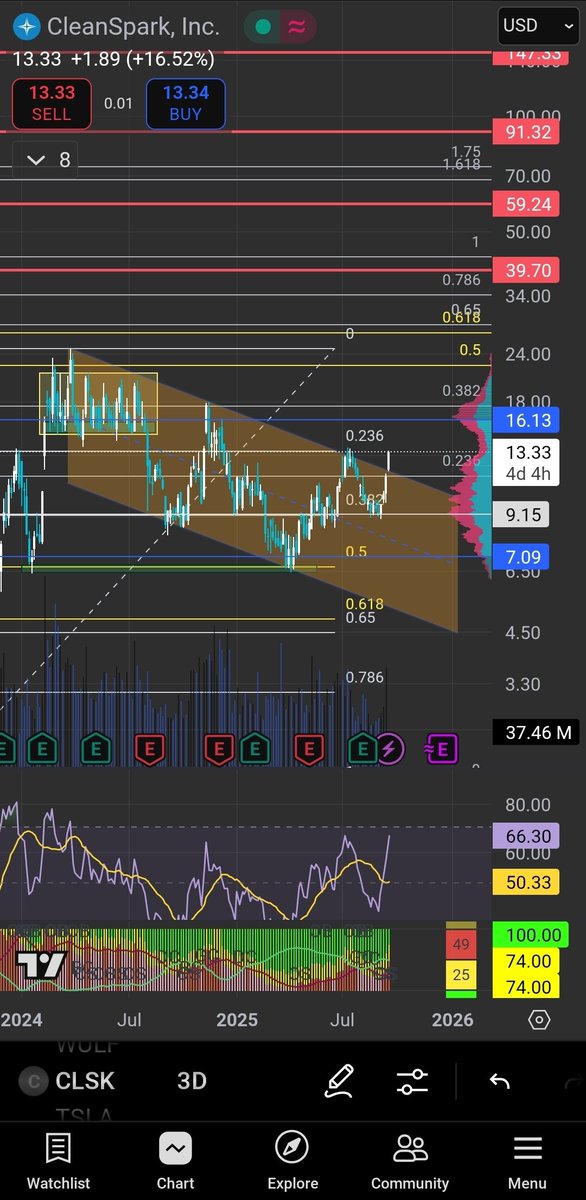
Task: Tap the purple lightning bolt event marker
Action: tap(390, 747)
